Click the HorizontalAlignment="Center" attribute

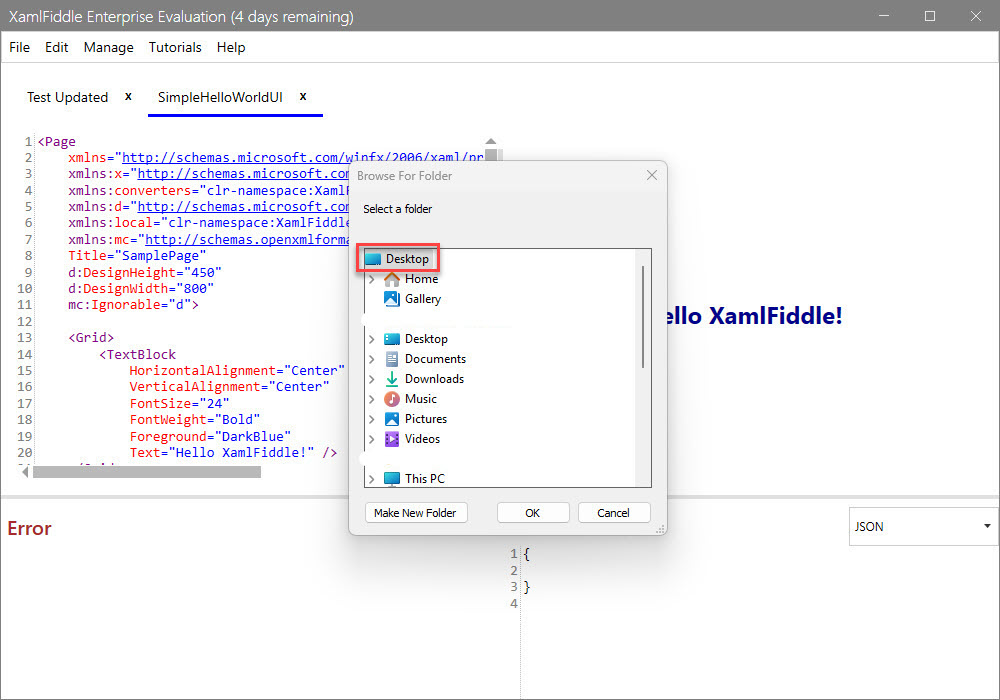(x=237, y=370)
